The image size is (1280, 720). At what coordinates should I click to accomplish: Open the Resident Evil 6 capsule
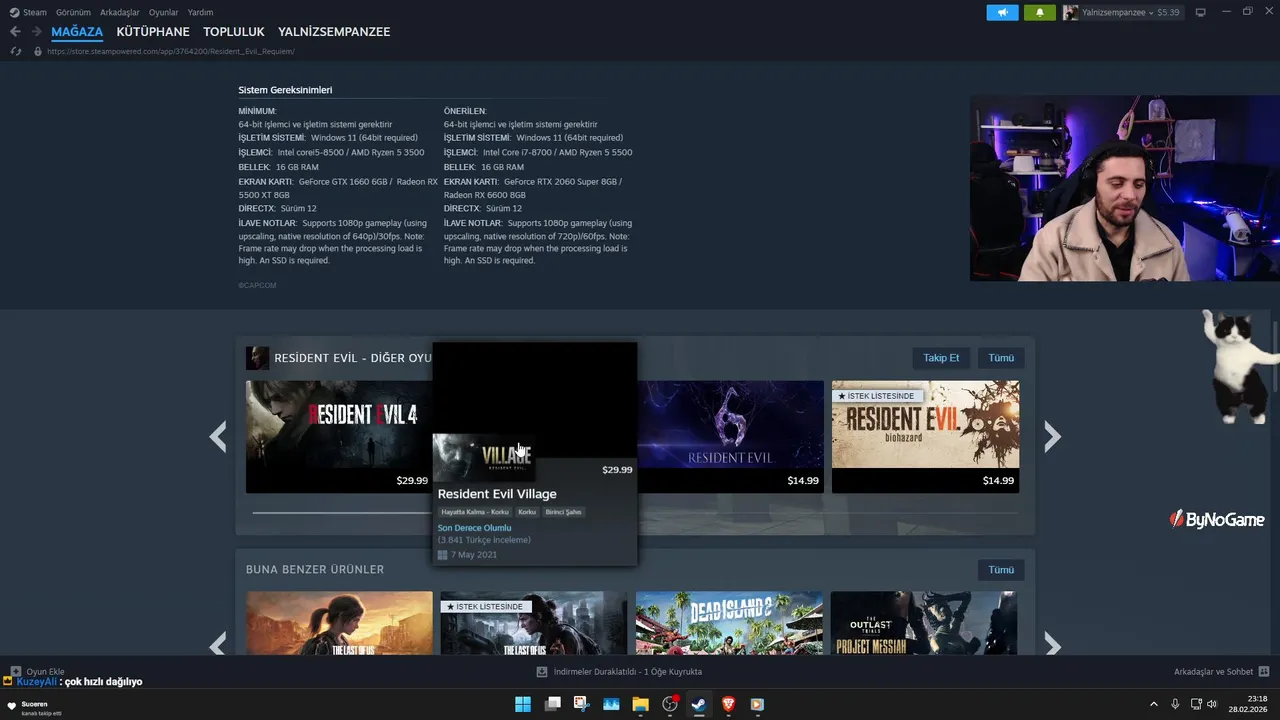coord(730,436)
